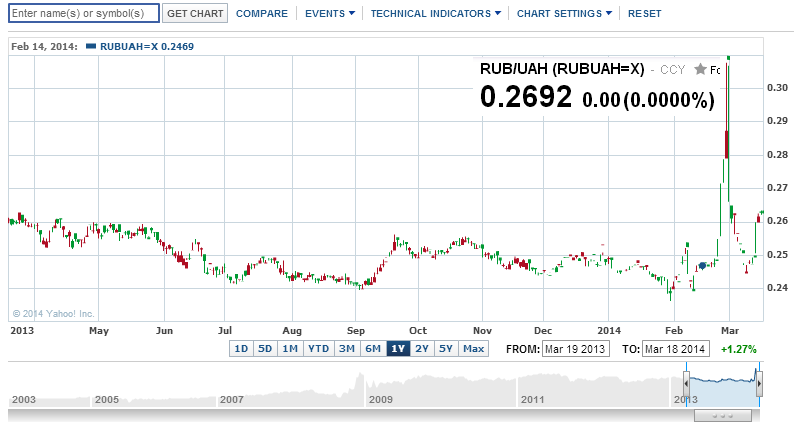Expand the Technical Indicators dropdown
794x424 pixels.
[x=436, y=14]
